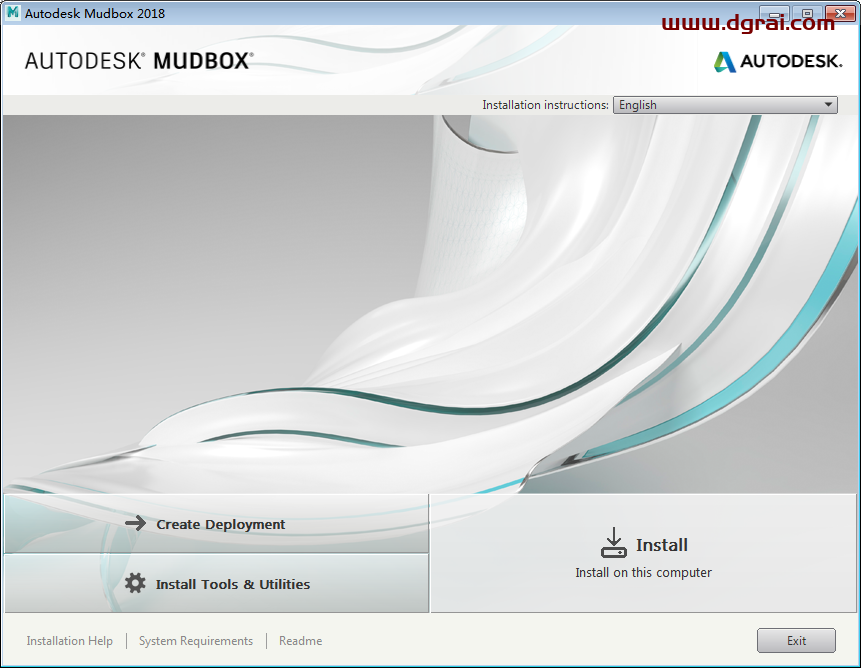Open the Installation instructions language dropdown
Viewport: 861px width, 668px height.
click(x=725, y=105)
